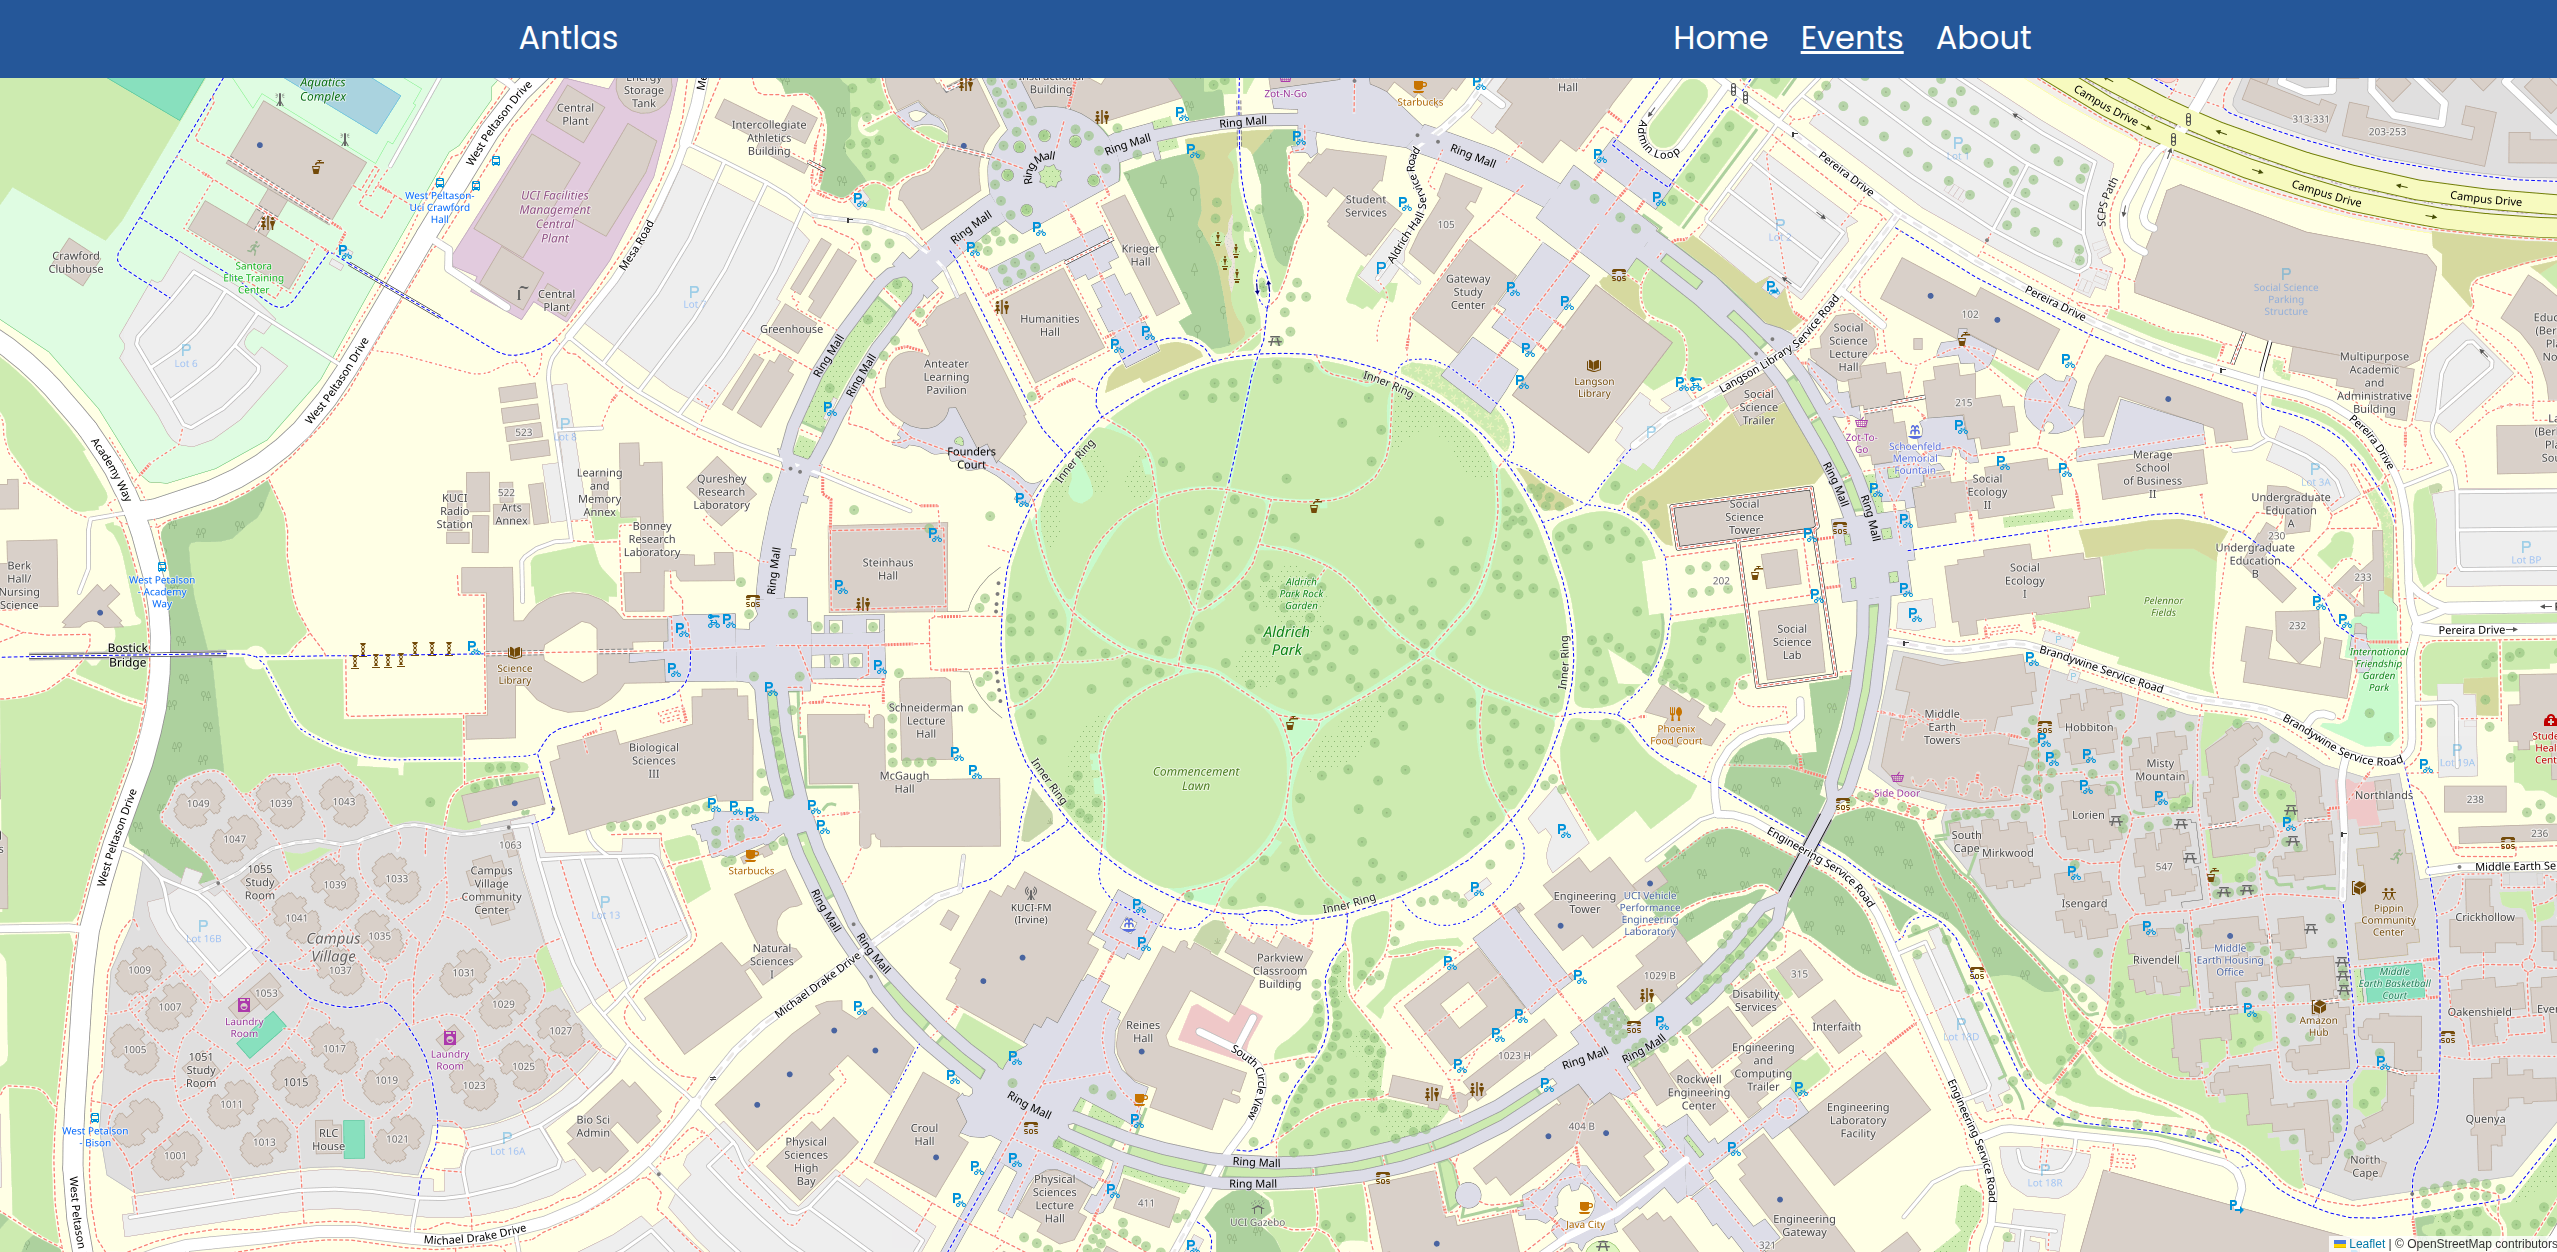Open the Home navigation link
This screenshot has height=1252, width=2557.
pos(1720,38)
